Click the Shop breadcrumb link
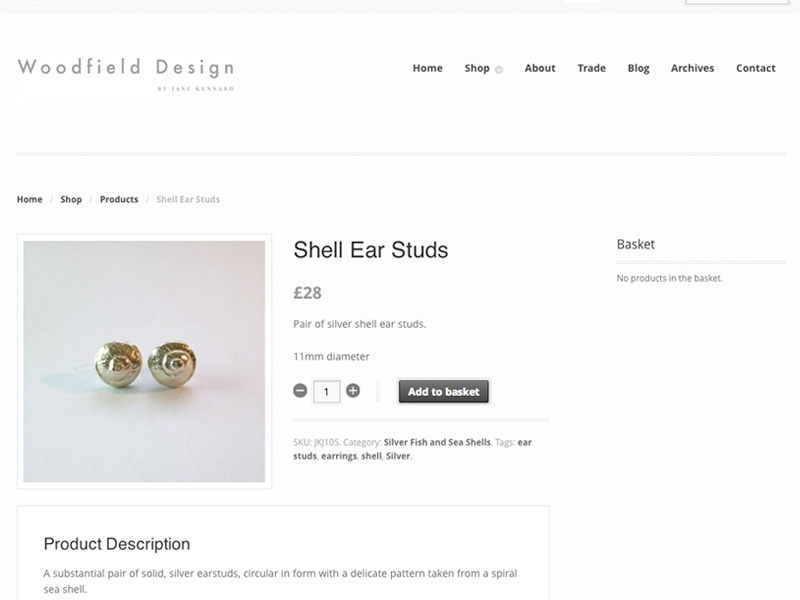The image size is (800, 600). point(71,199)
